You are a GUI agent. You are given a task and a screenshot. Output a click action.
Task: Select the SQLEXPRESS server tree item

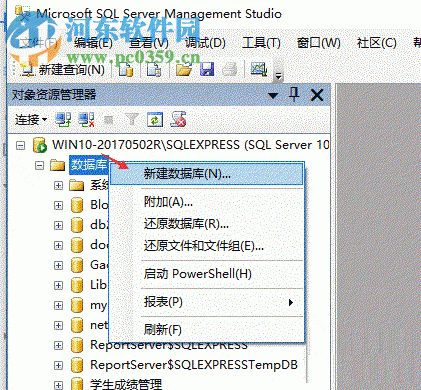[x=191, y=145]
